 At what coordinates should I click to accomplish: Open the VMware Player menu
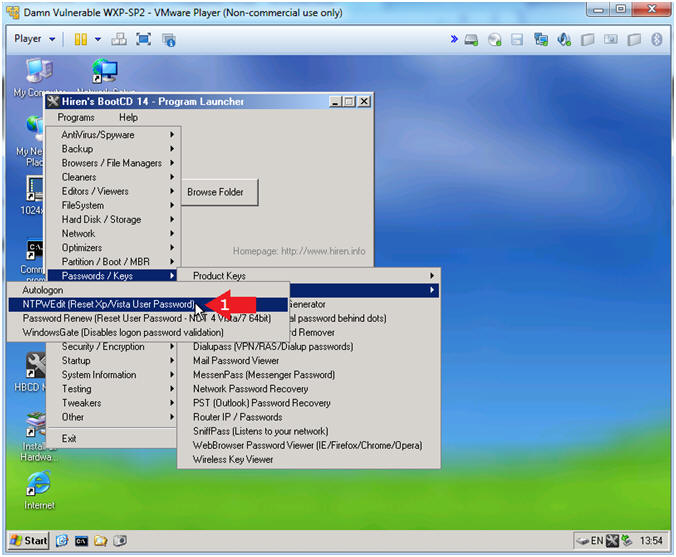pyautogui.click(x=34, y=39)
